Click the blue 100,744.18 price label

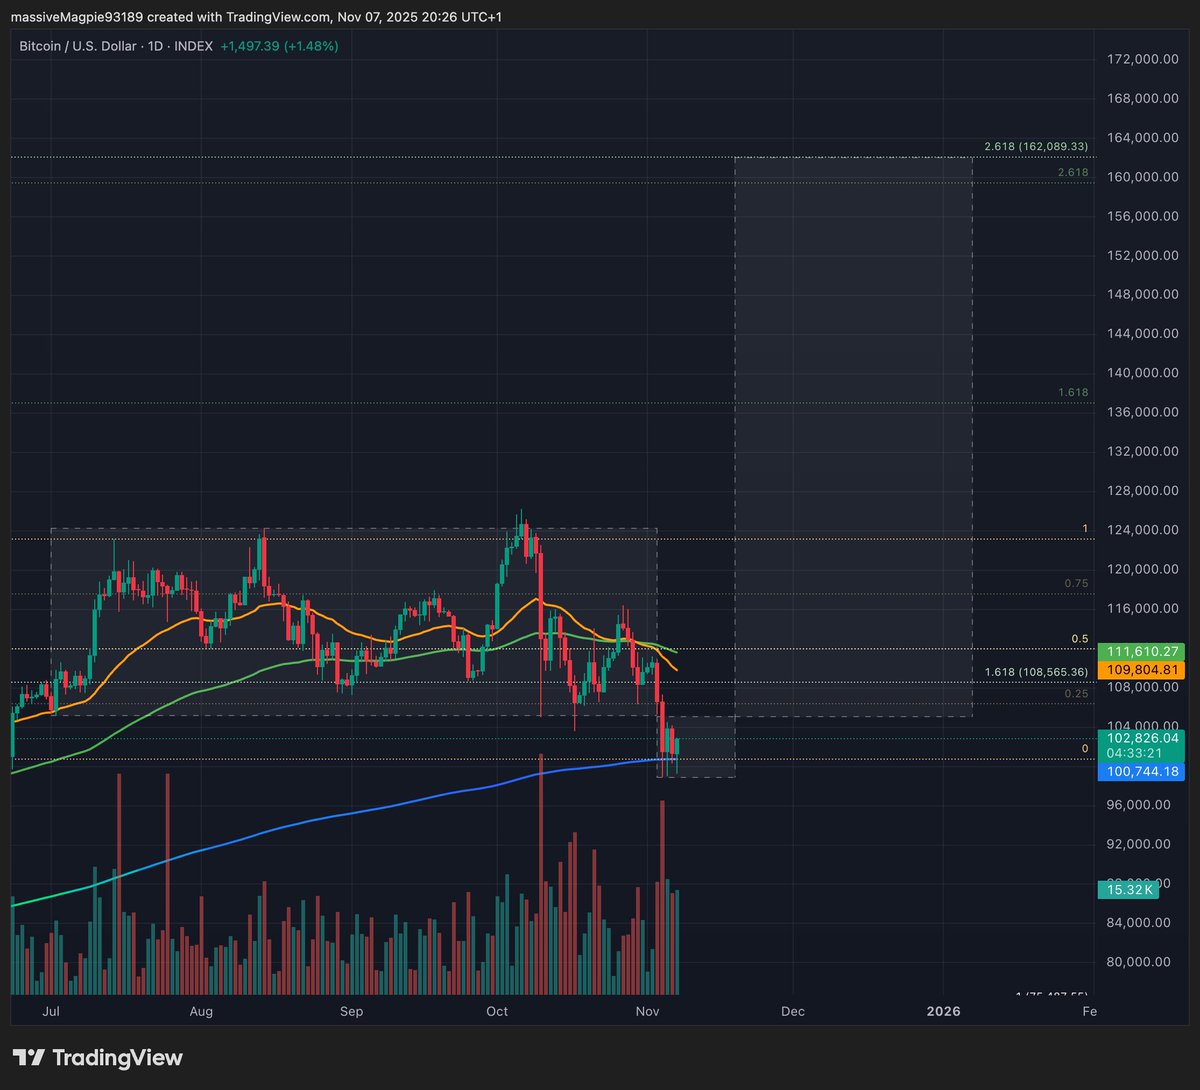tap(1141, 771)
